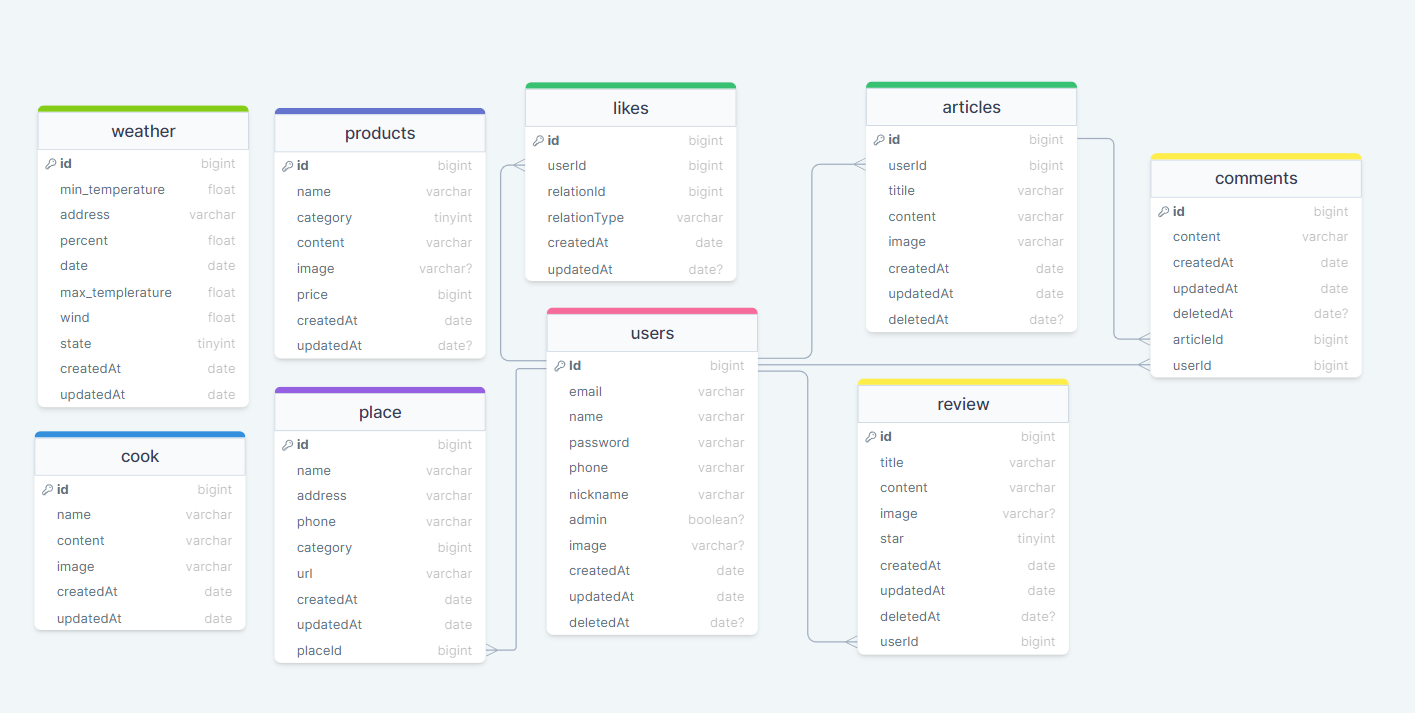Click the articles table title

click(x=971, y=107)
